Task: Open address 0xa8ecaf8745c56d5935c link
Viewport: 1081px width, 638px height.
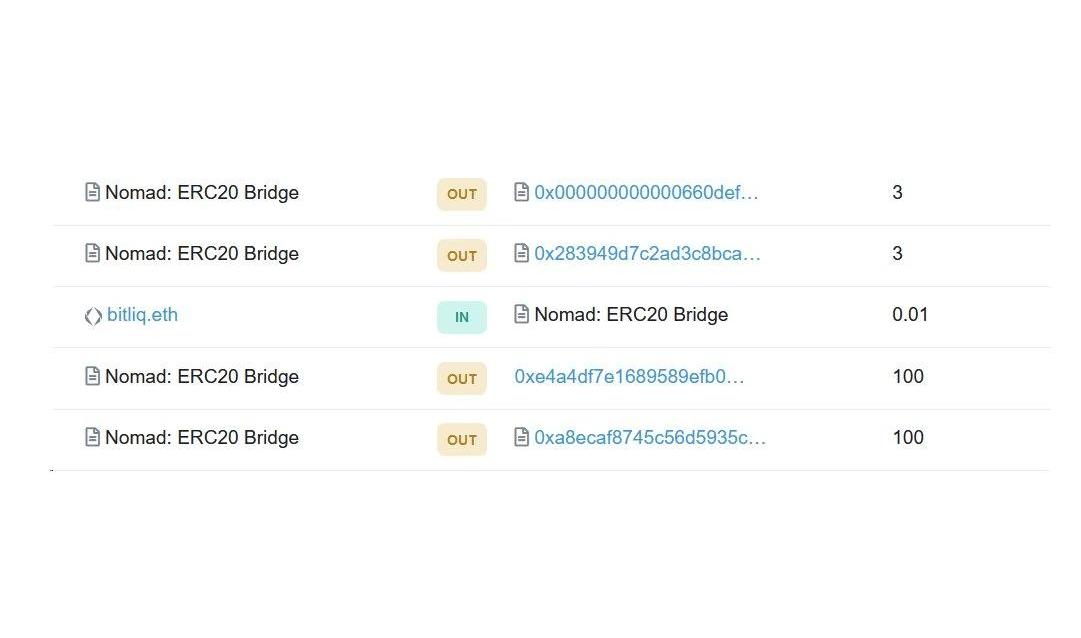Action: click(x=650, y=437)
